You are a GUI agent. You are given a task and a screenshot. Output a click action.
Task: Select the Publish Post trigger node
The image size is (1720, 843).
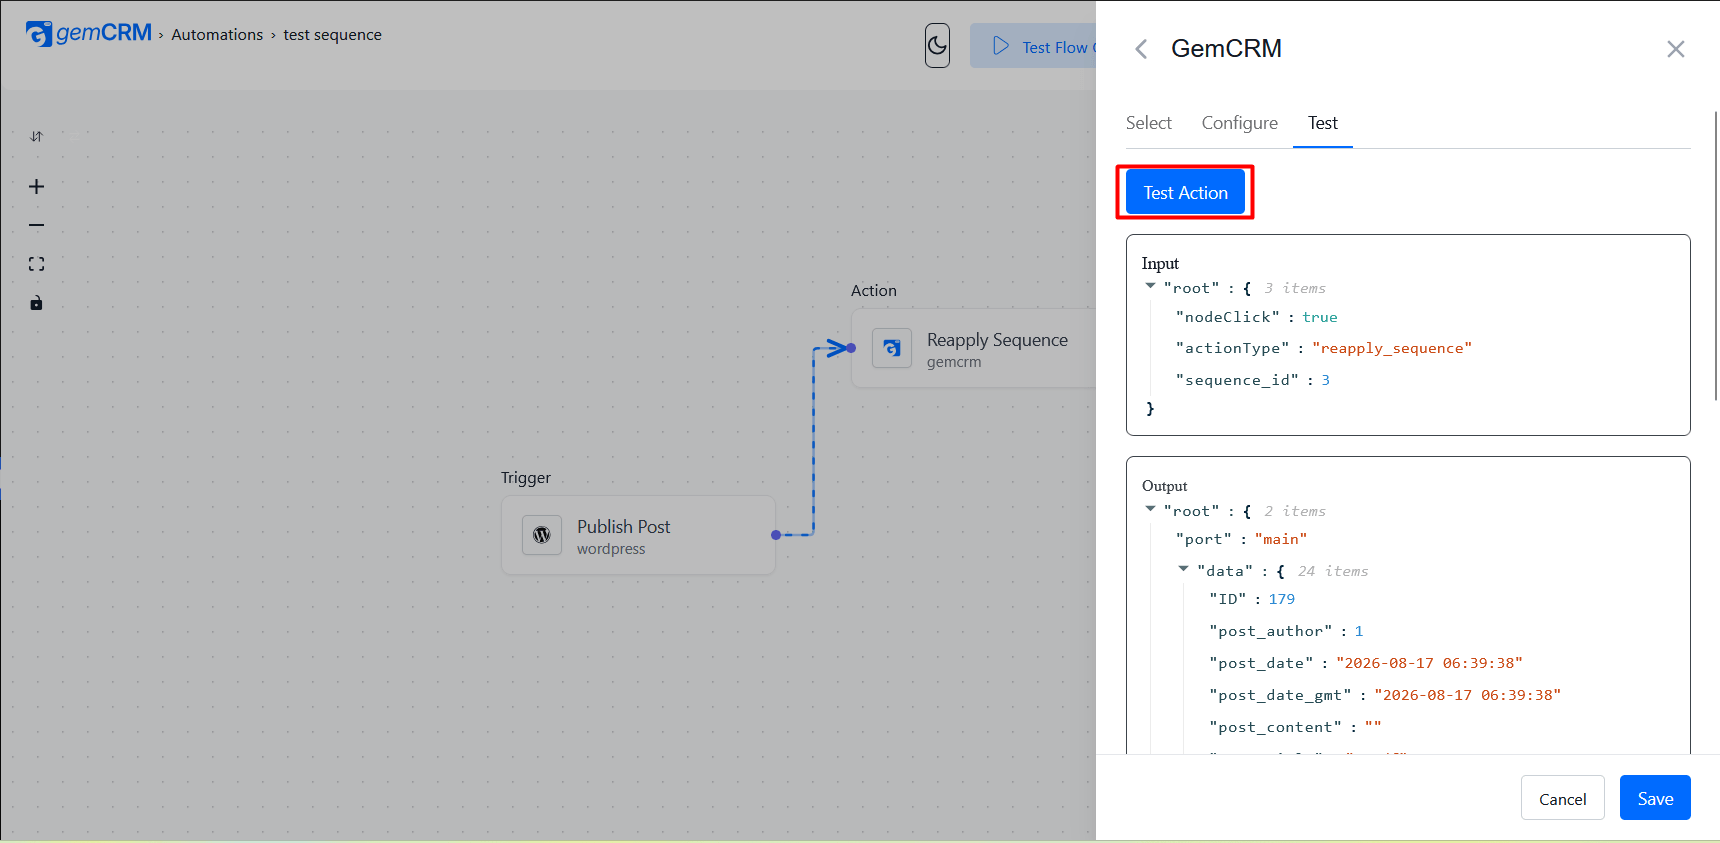(x=638, y=535)
